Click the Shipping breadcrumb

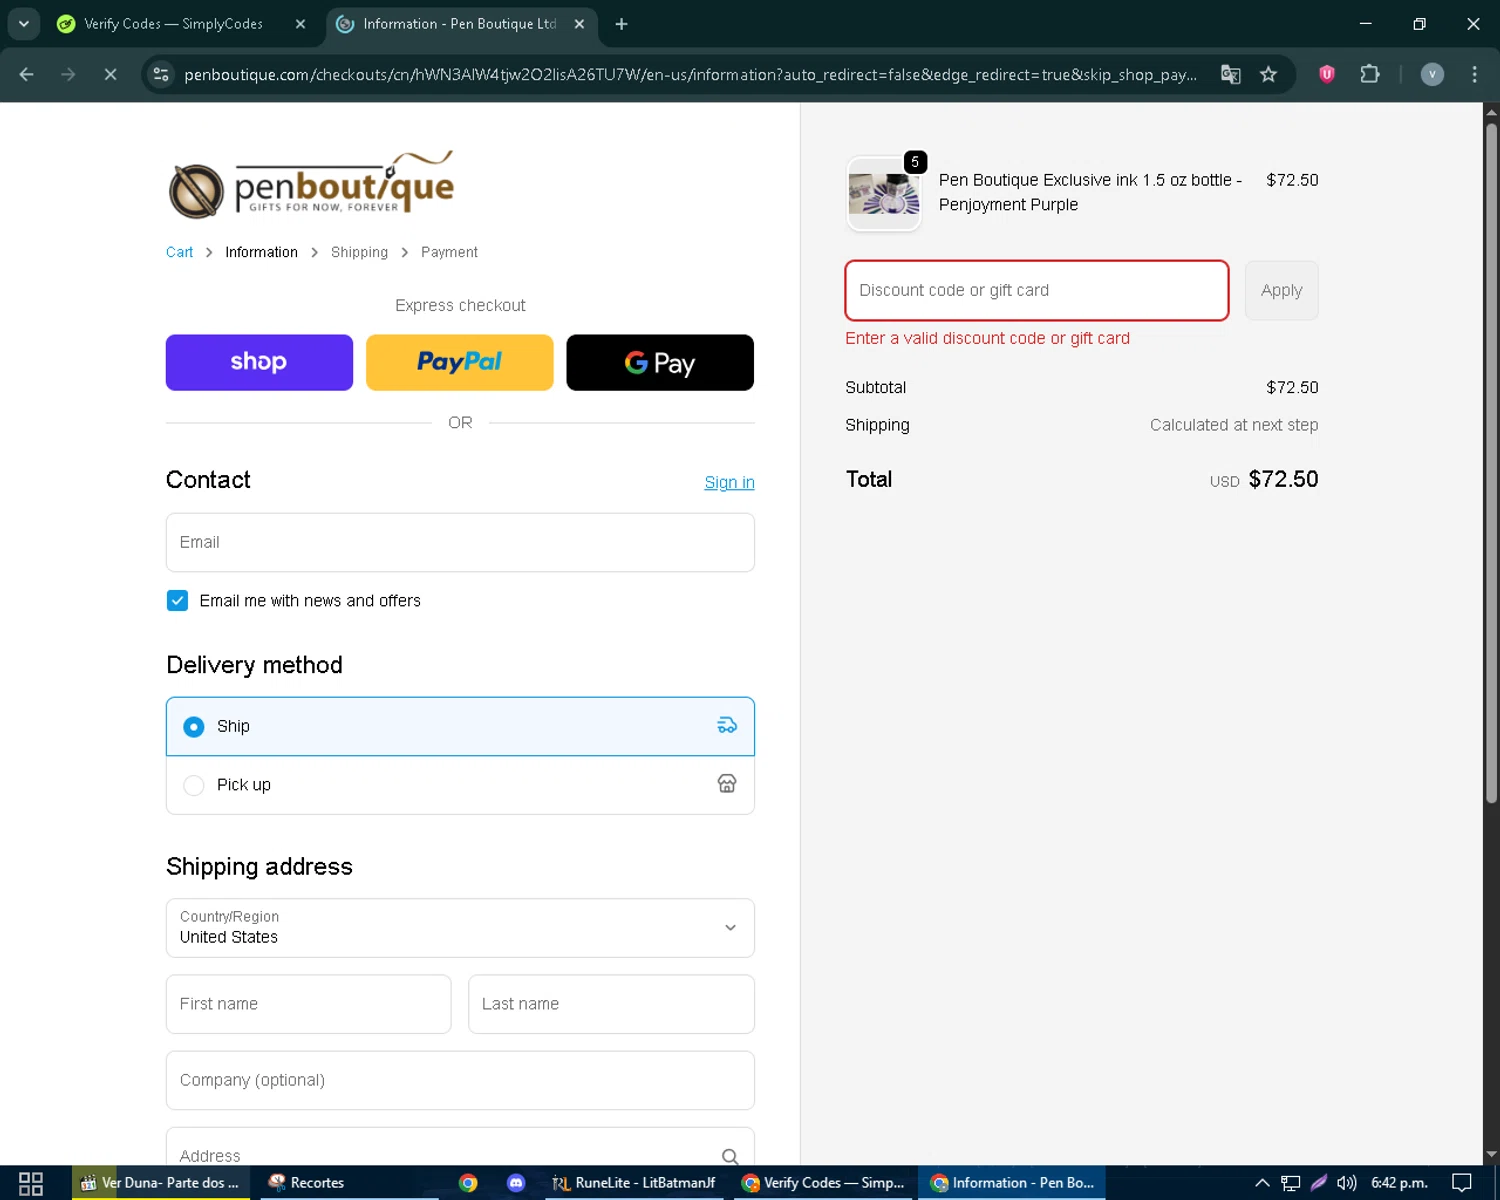click(x=359, y=252)
